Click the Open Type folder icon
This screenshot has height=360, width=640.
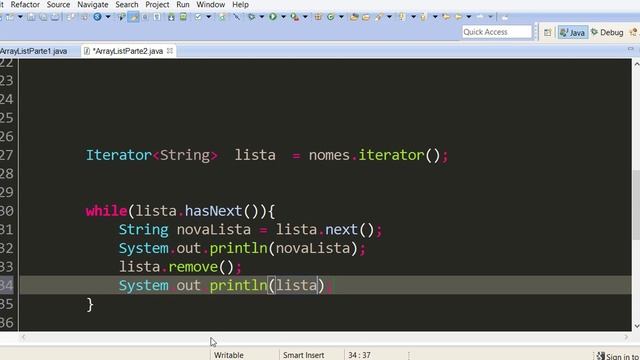[354, 17]
